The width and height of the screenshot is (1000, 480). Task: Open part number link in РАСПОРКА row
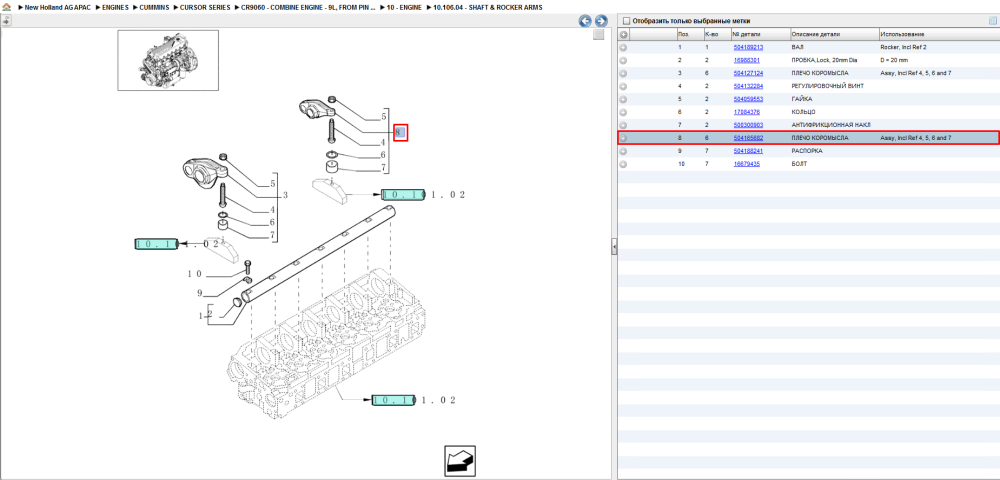748,151
